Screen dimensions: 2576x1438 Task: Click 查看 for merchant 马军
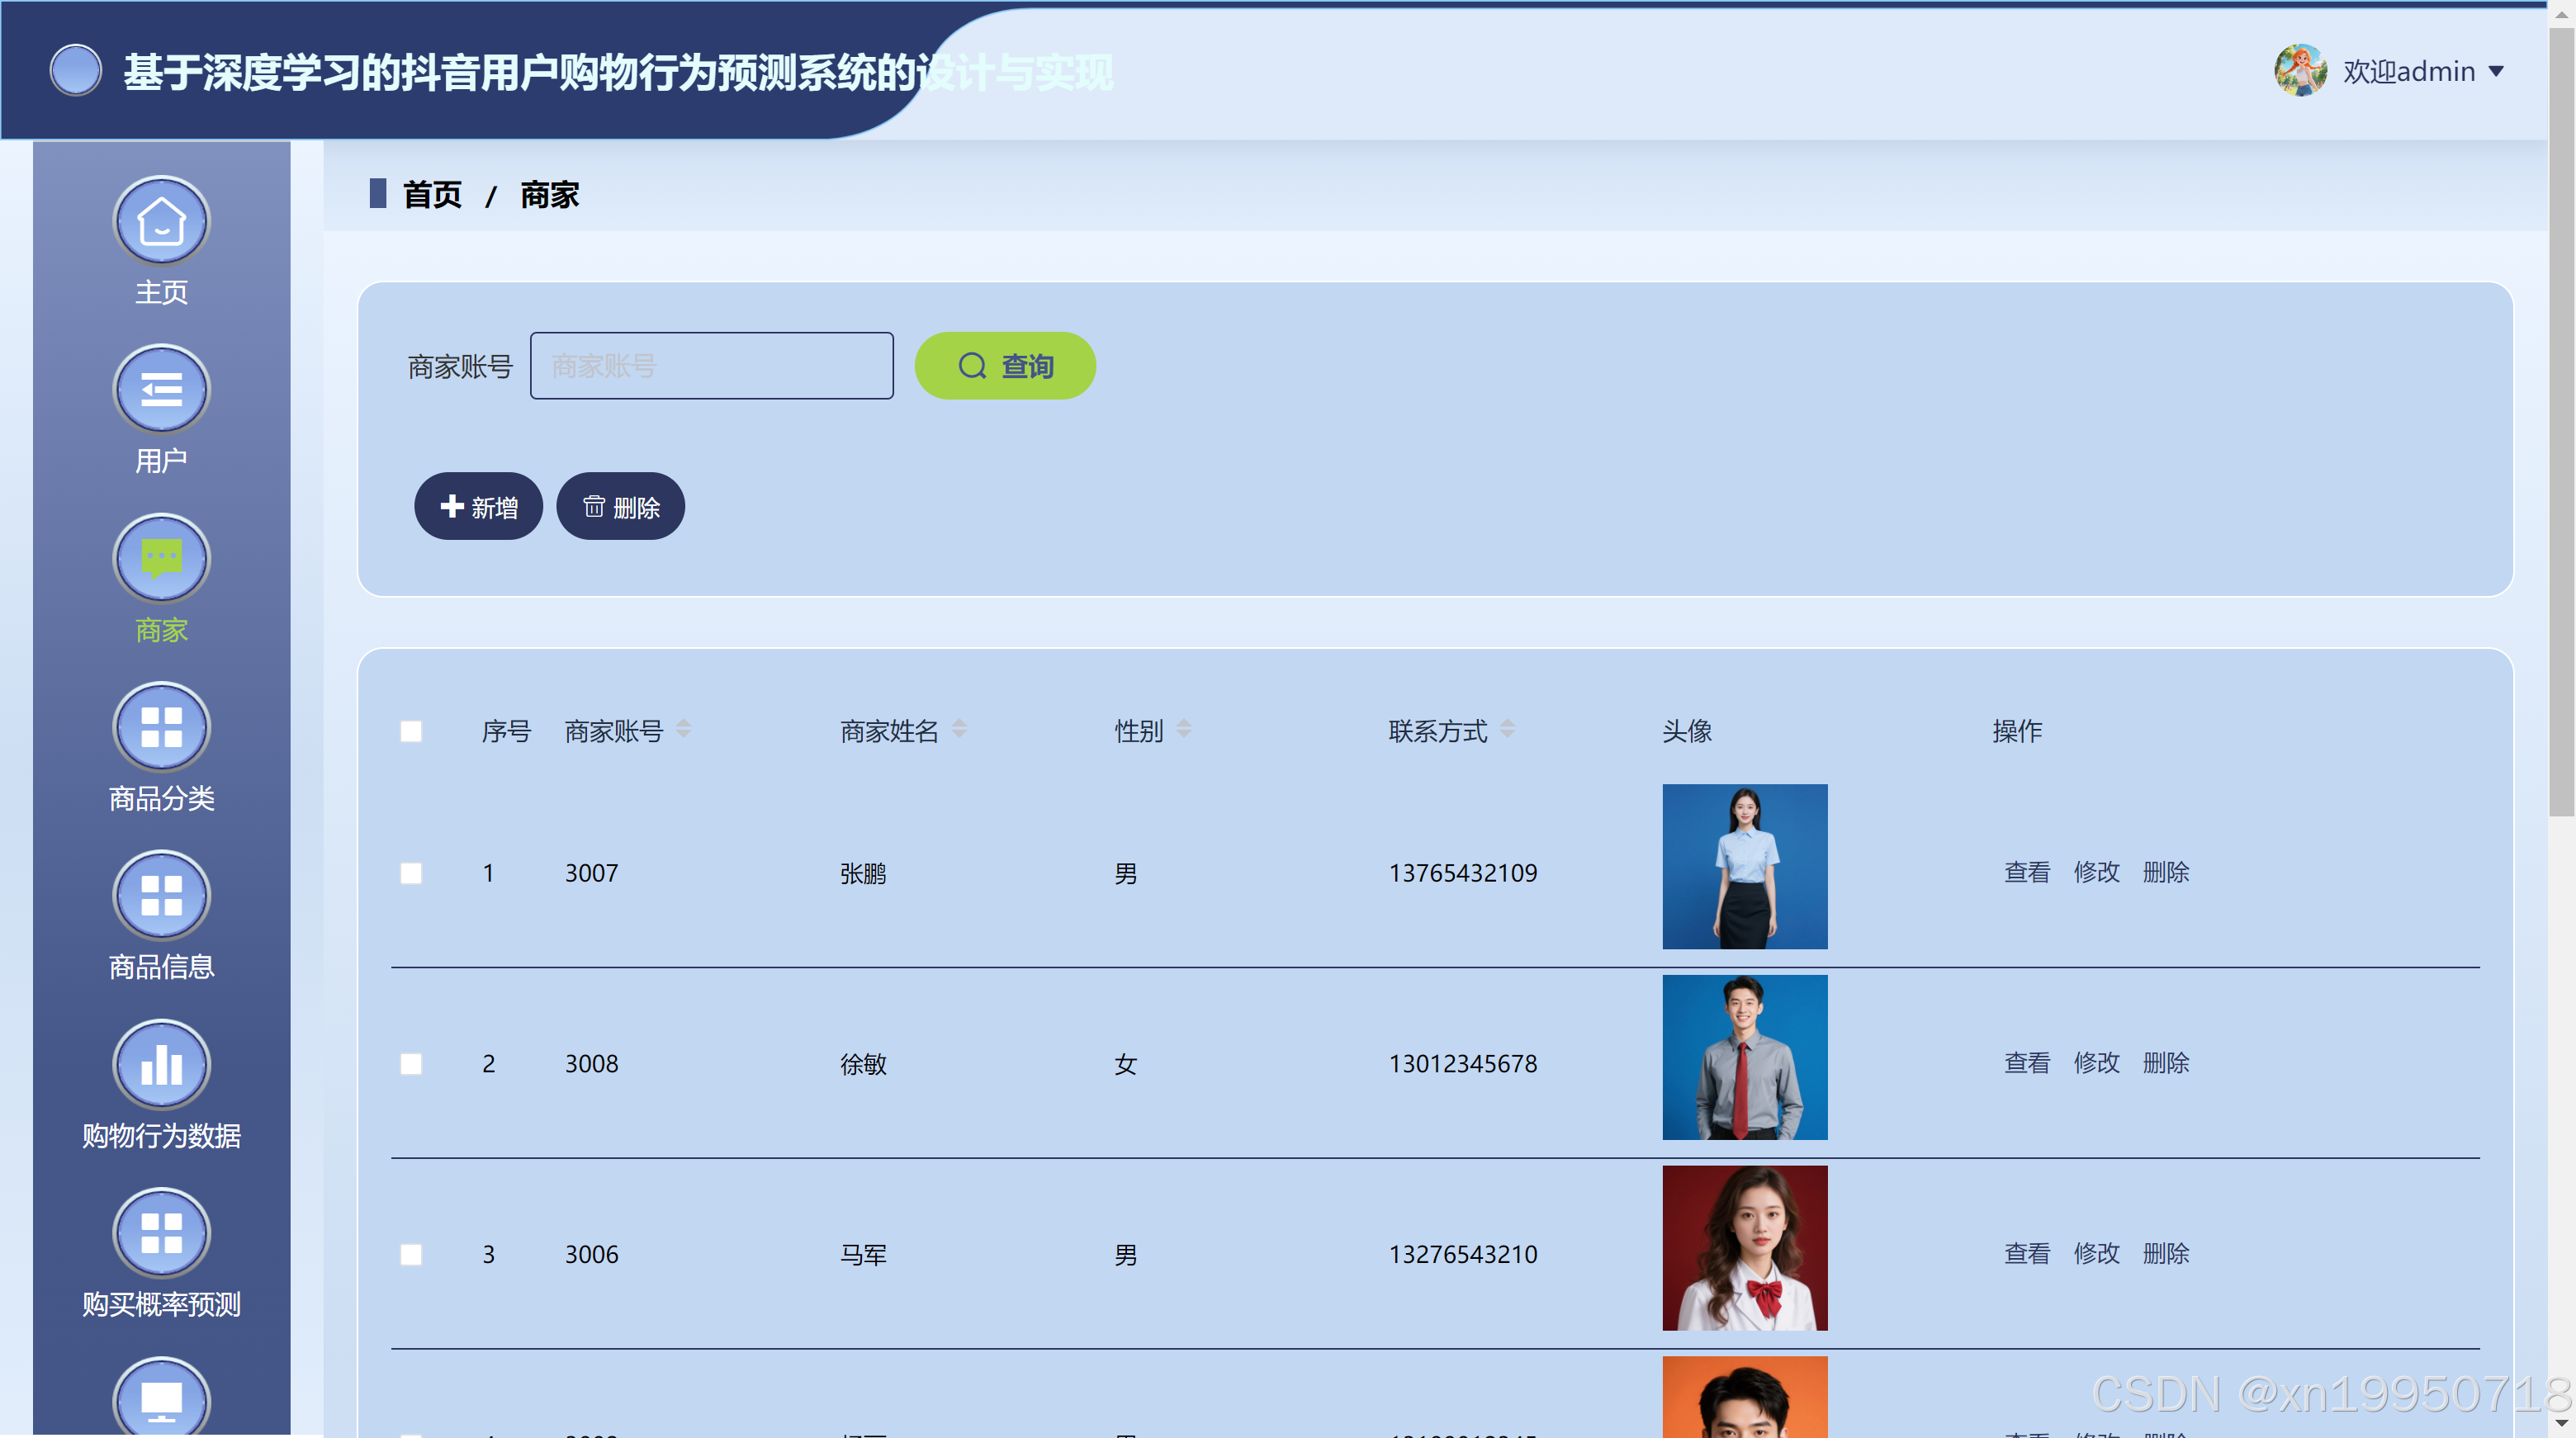click(2027, 1254)
